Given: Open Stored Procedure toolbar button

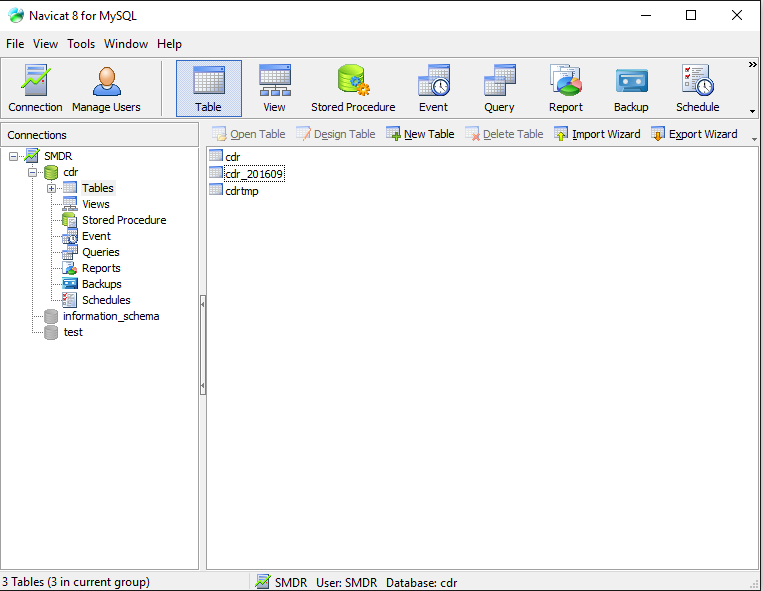Looking at the screenshot, I should coord(353,89).
